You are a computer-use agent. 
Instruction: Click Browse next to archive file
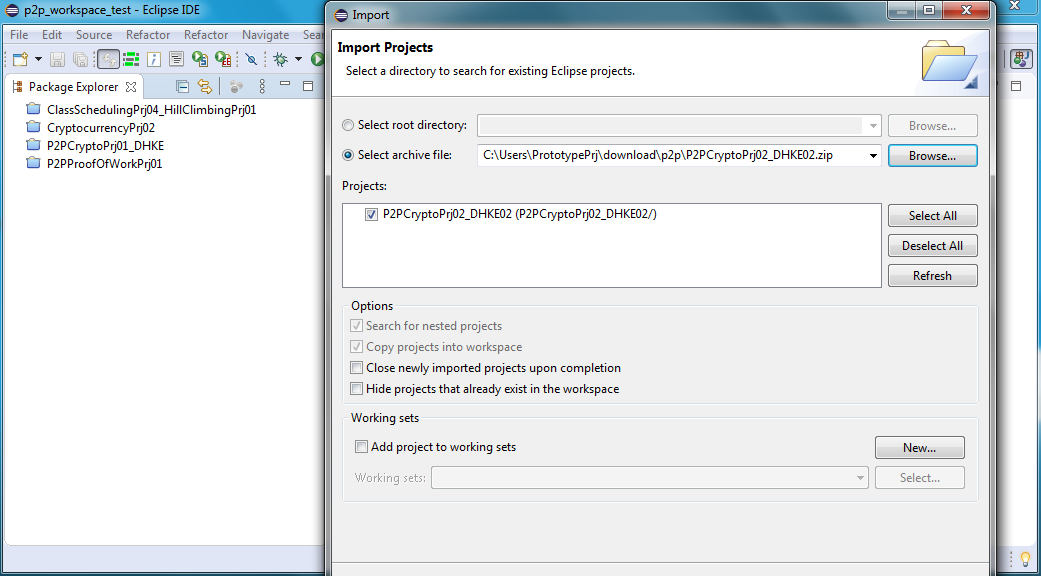pos(933,156)
